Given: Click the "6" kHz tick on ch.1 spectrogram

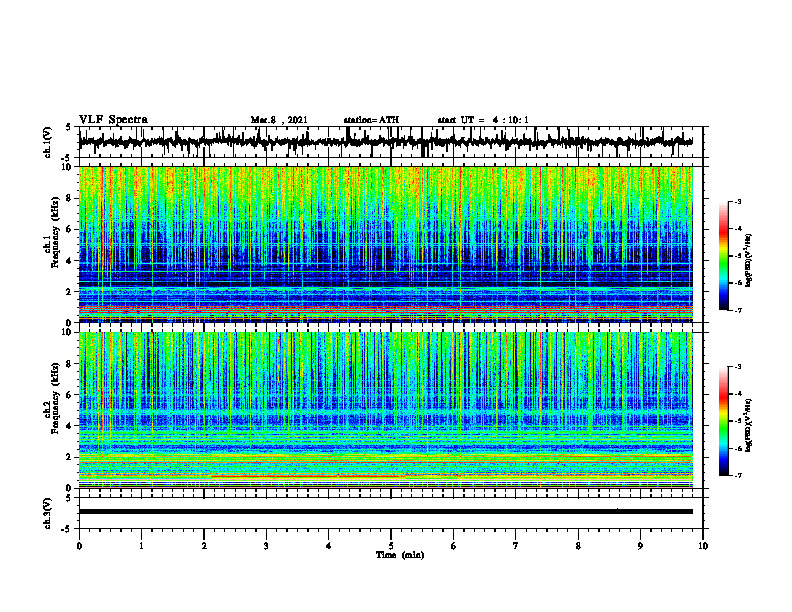Looking at the screenshot, I should pos(70,229).
